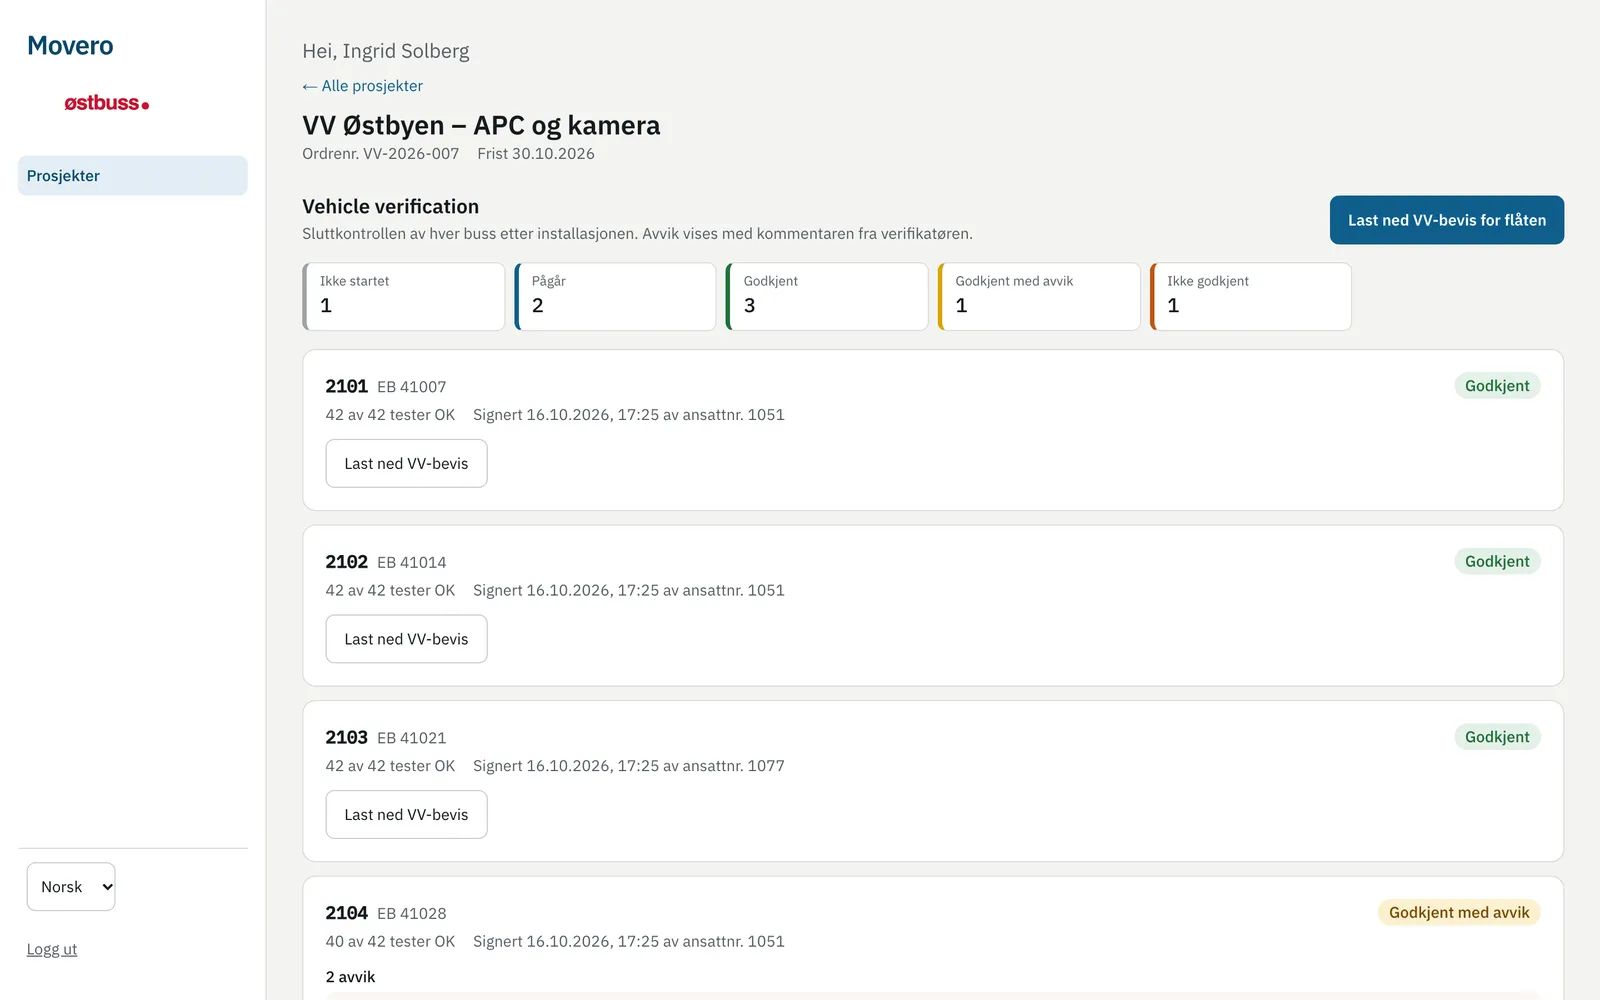Click signature text with ansattnr. 1077

click(629, 766)
